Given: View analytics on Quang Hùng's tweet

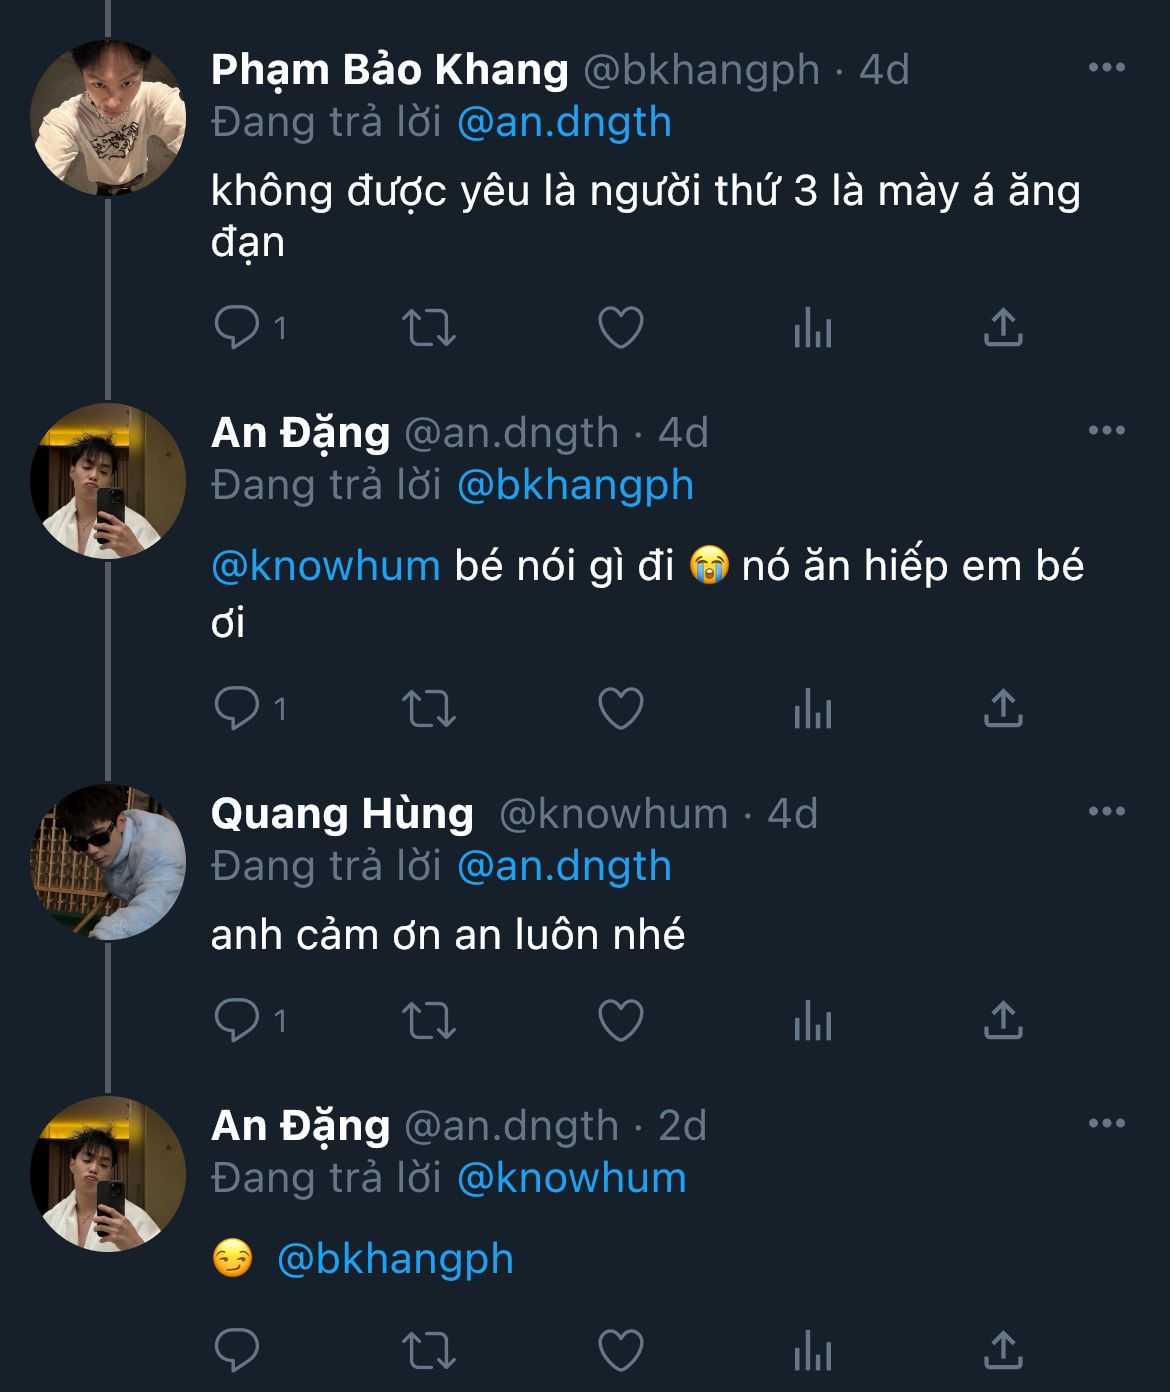Looking at the screenshot, I should coord(812,1020).
